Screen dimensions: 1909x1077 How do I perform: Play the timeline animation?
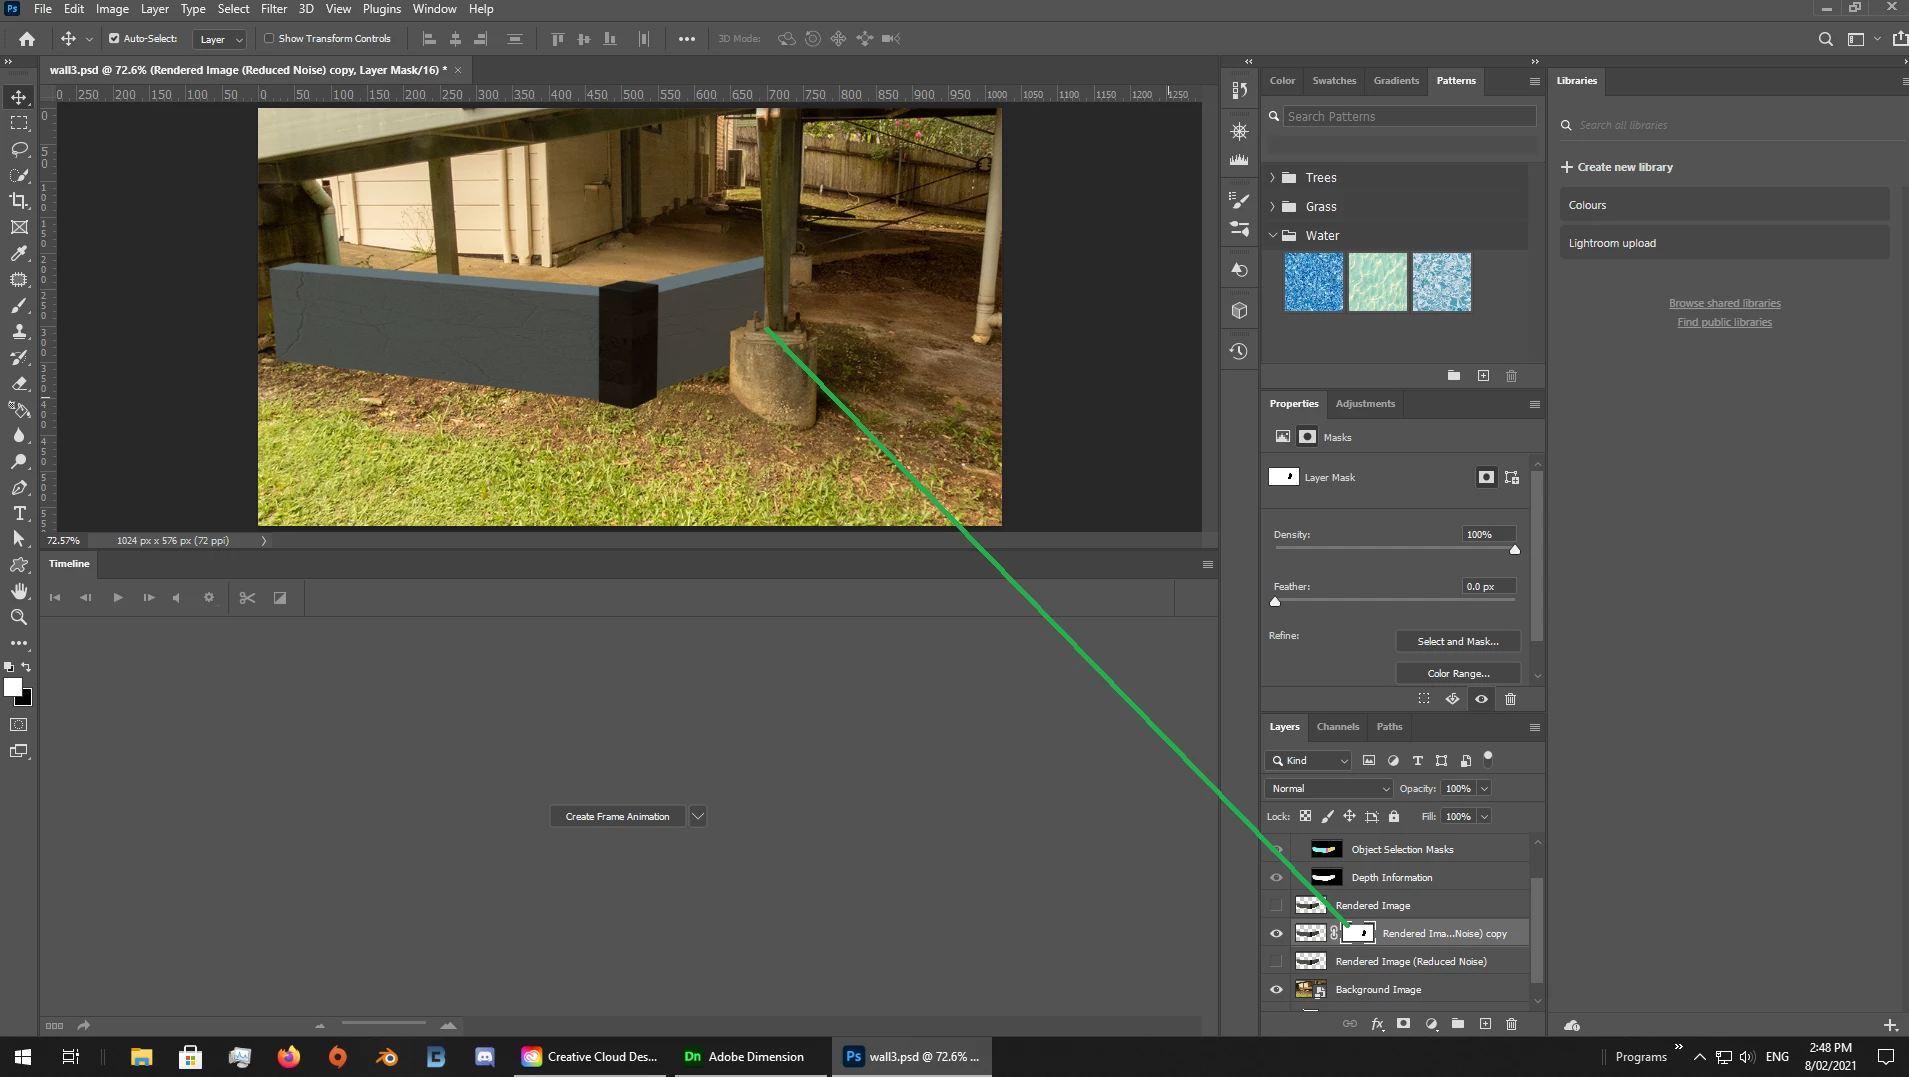118,598
